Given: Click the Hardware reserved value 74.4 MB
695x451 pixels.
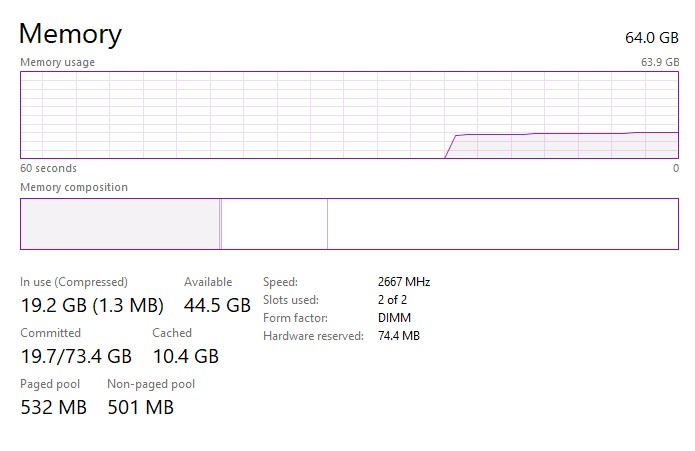Looking at the screenshot, I should [399, 336].
